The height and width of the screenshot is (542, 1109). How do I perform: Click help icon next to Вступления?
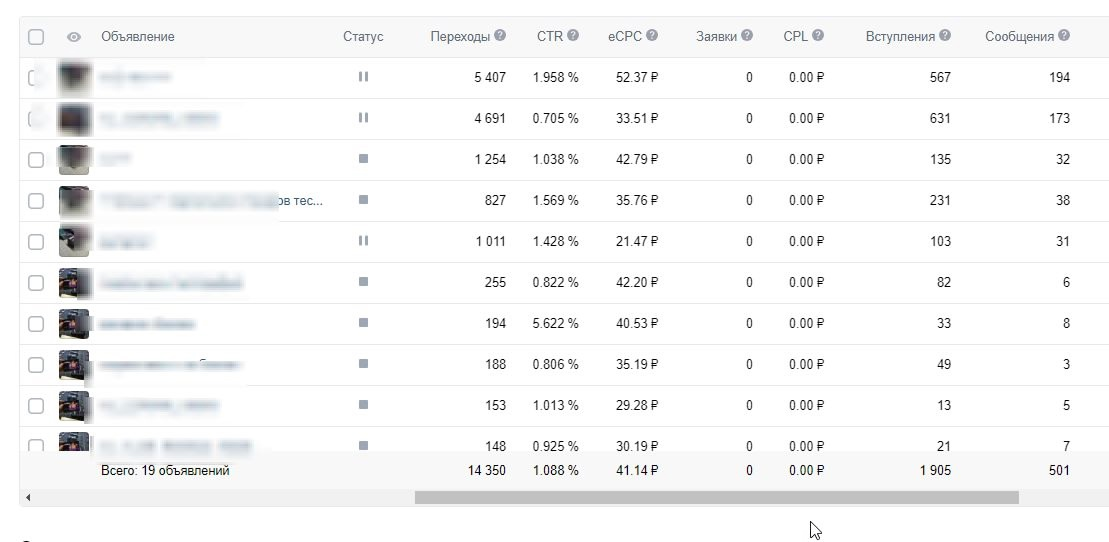[x=945, y=35]
